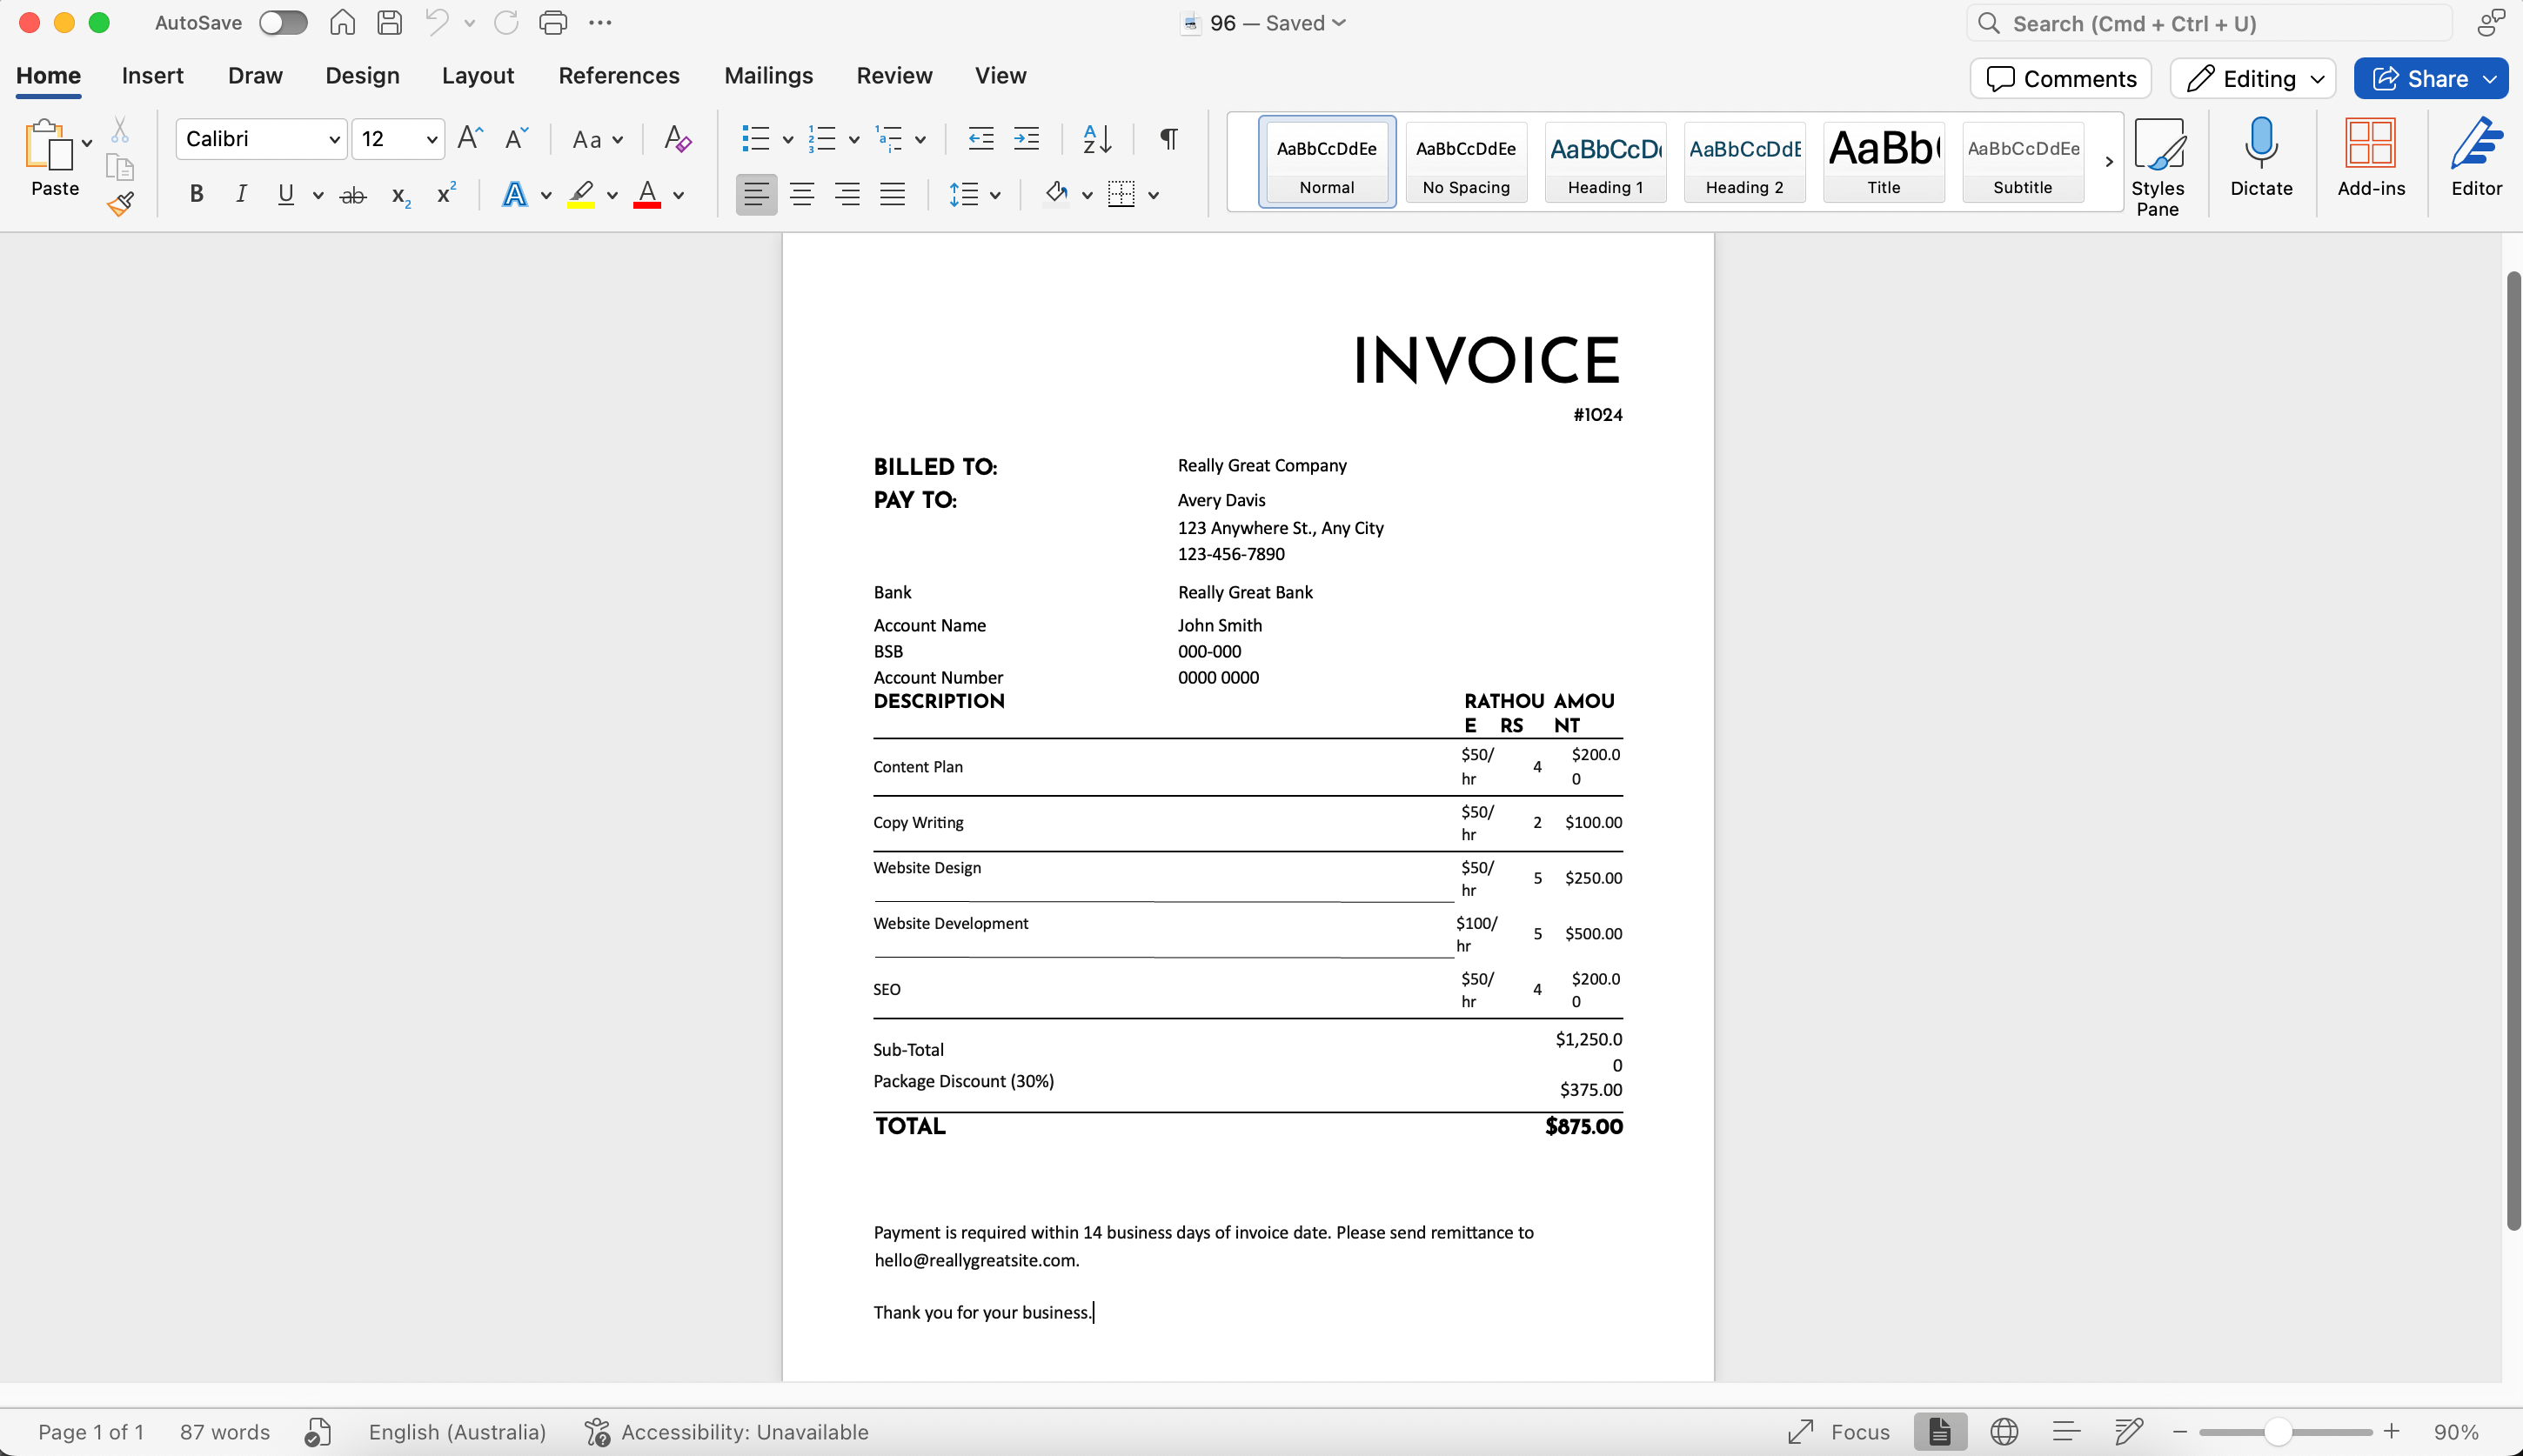Open the Editing mode dropdown
This screenshot has width=2523, height=1456.
2252,79
